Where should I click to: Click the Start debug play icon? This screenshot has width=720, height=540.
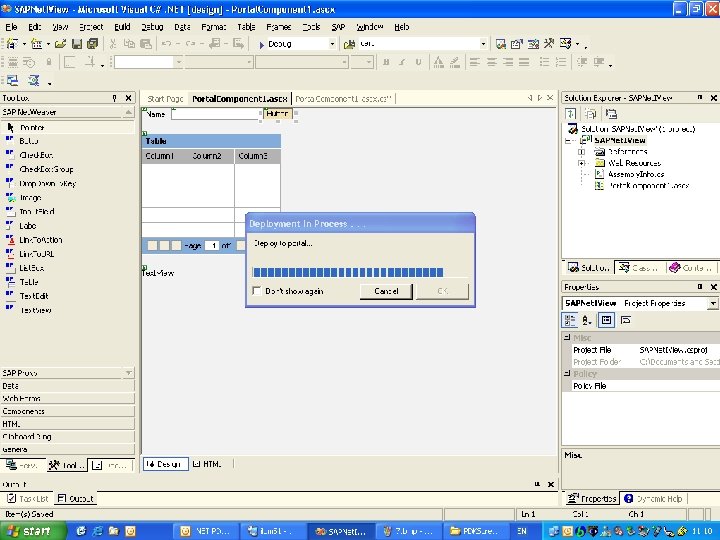tap(261, 45)
